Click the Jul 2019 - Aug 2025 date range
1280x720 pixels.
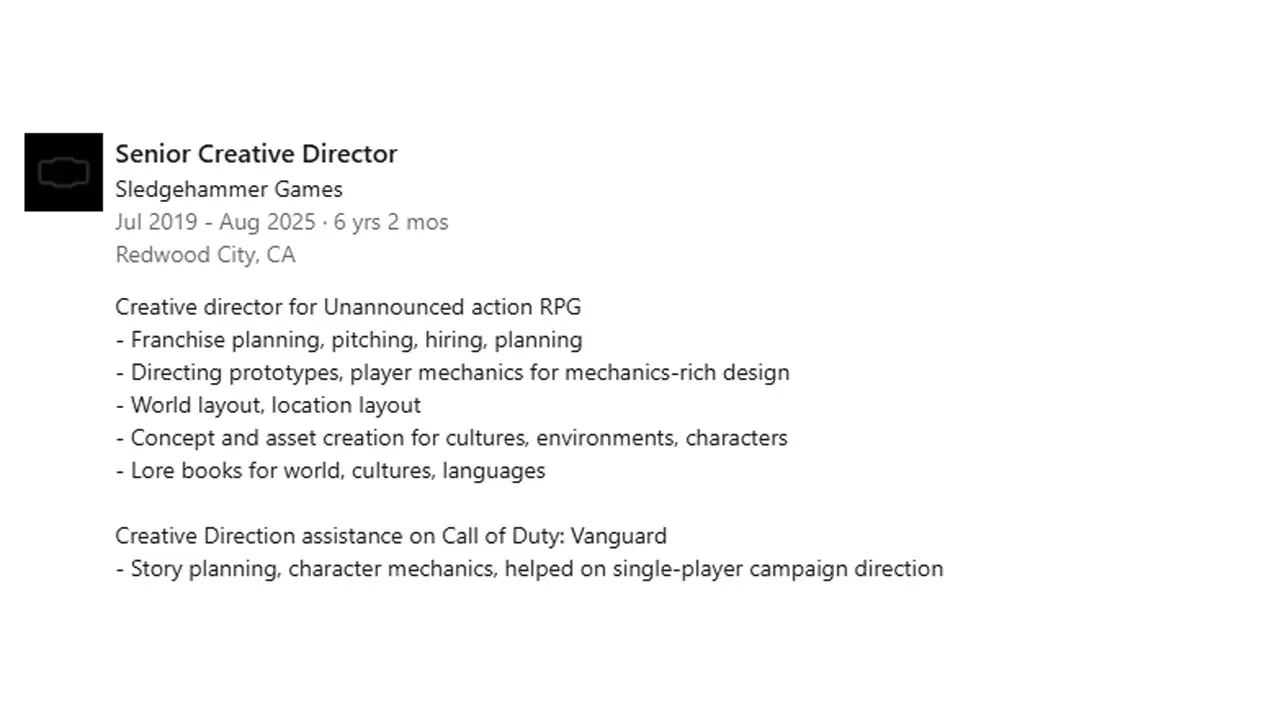point(215,222)
